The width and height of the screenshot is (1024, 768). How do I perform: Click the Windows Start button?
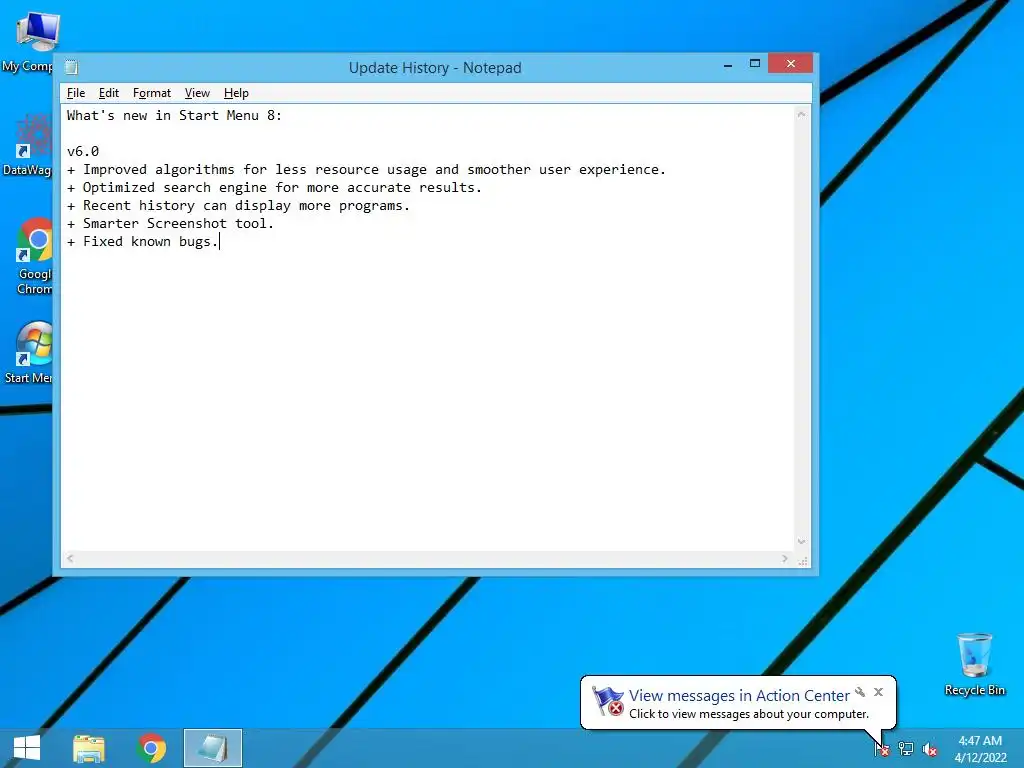[27, 748]
